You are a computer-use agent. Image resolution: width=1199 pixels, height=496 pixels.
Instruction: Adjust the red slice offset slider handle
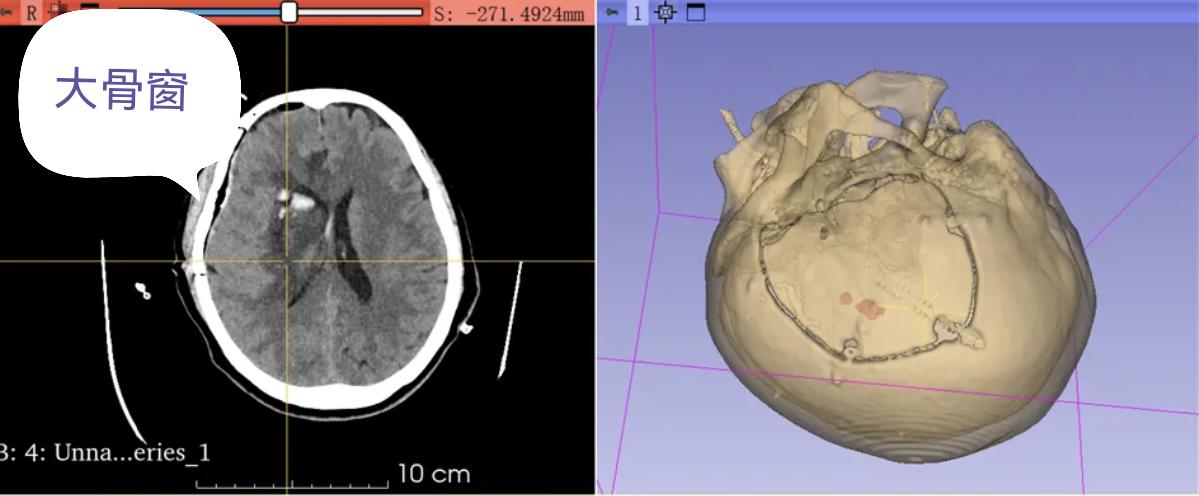(288, 12)
